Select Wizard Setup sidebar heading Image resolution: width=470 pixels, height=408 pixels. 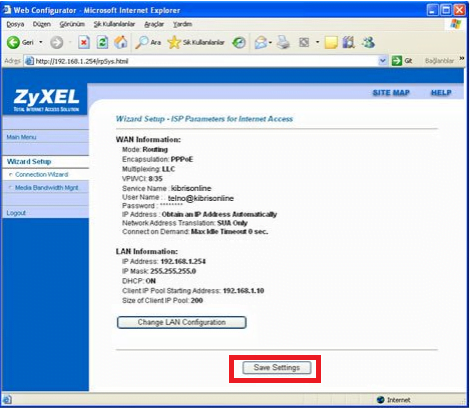click(x=29, y=162)
